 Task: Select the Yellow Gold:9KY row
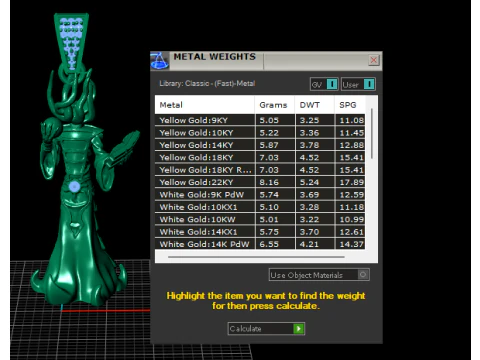coord(260,120)
